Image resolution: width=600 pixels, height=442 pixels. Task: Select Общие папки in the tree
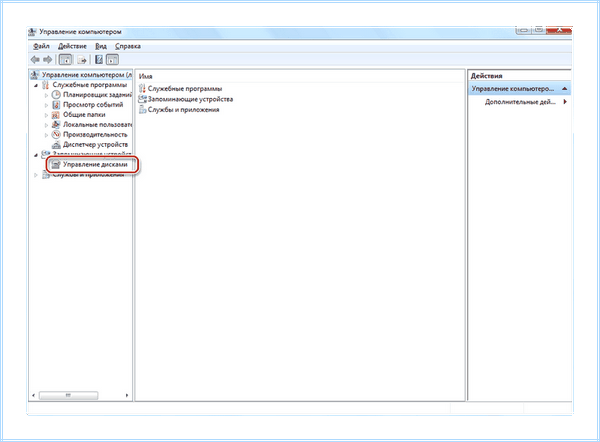coord(84,114)
